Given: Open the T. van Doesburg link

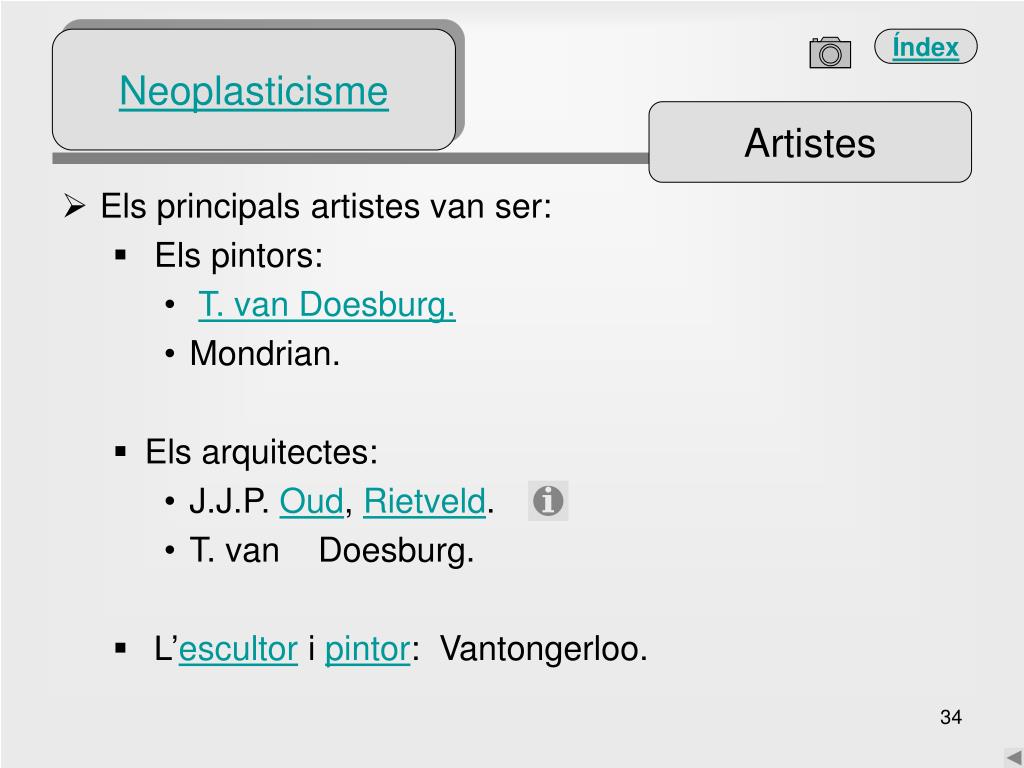Looking at the screenshot, I should [327, 304].
